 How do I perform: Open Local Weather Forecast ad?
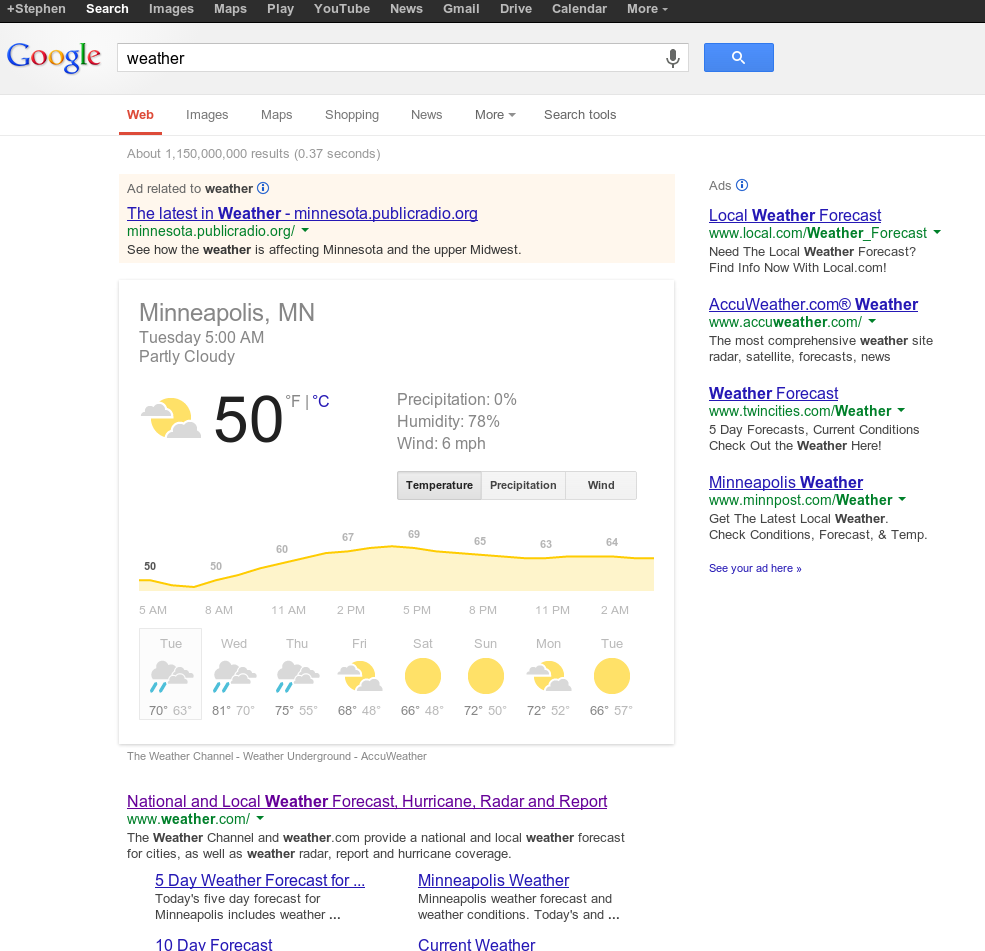[x=795, y=215]
